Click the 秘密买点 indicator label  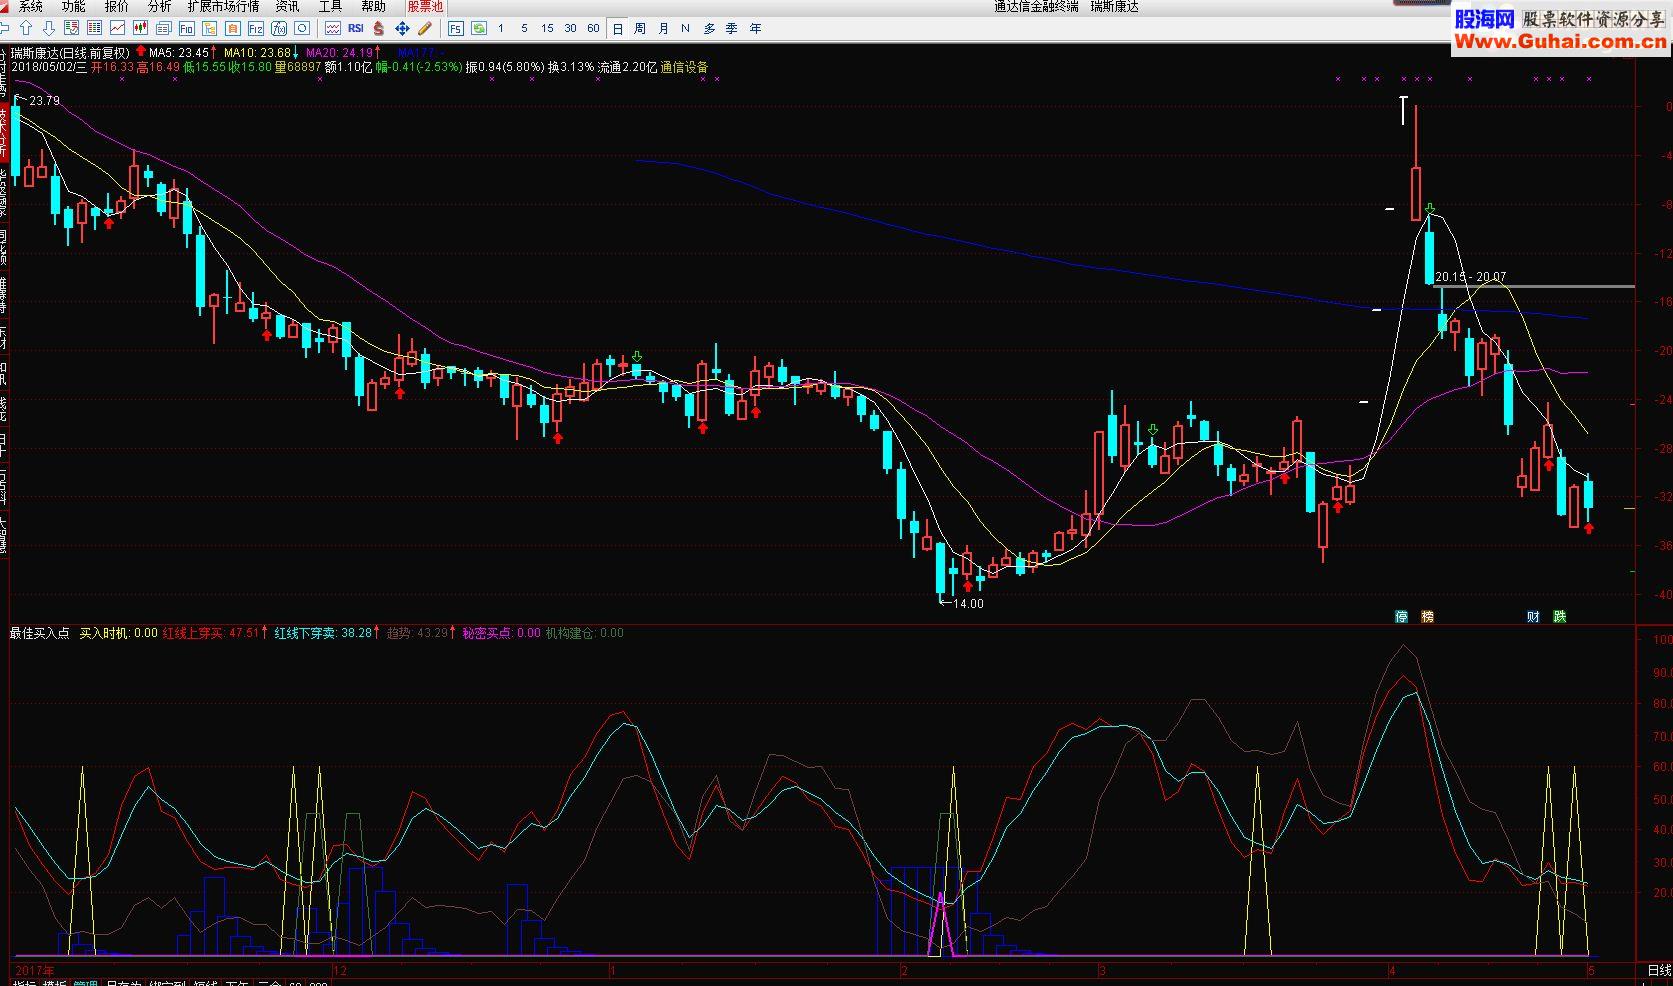point(487,633)
